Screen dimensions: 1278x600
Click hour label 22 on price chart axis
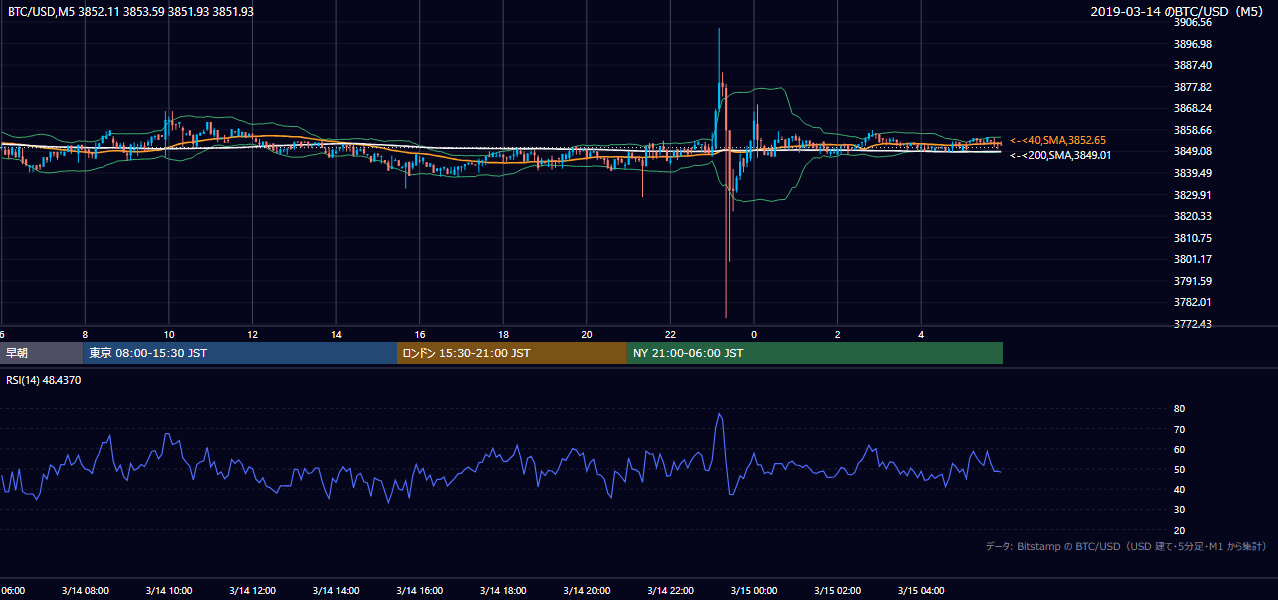[671, 335]
